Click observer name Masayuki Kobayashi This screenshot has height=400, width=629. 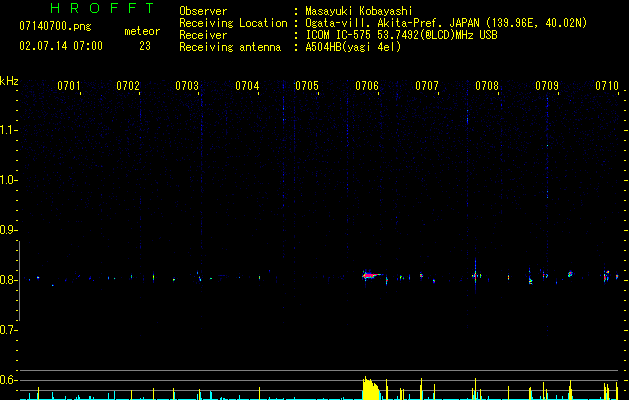coord(359,11)
